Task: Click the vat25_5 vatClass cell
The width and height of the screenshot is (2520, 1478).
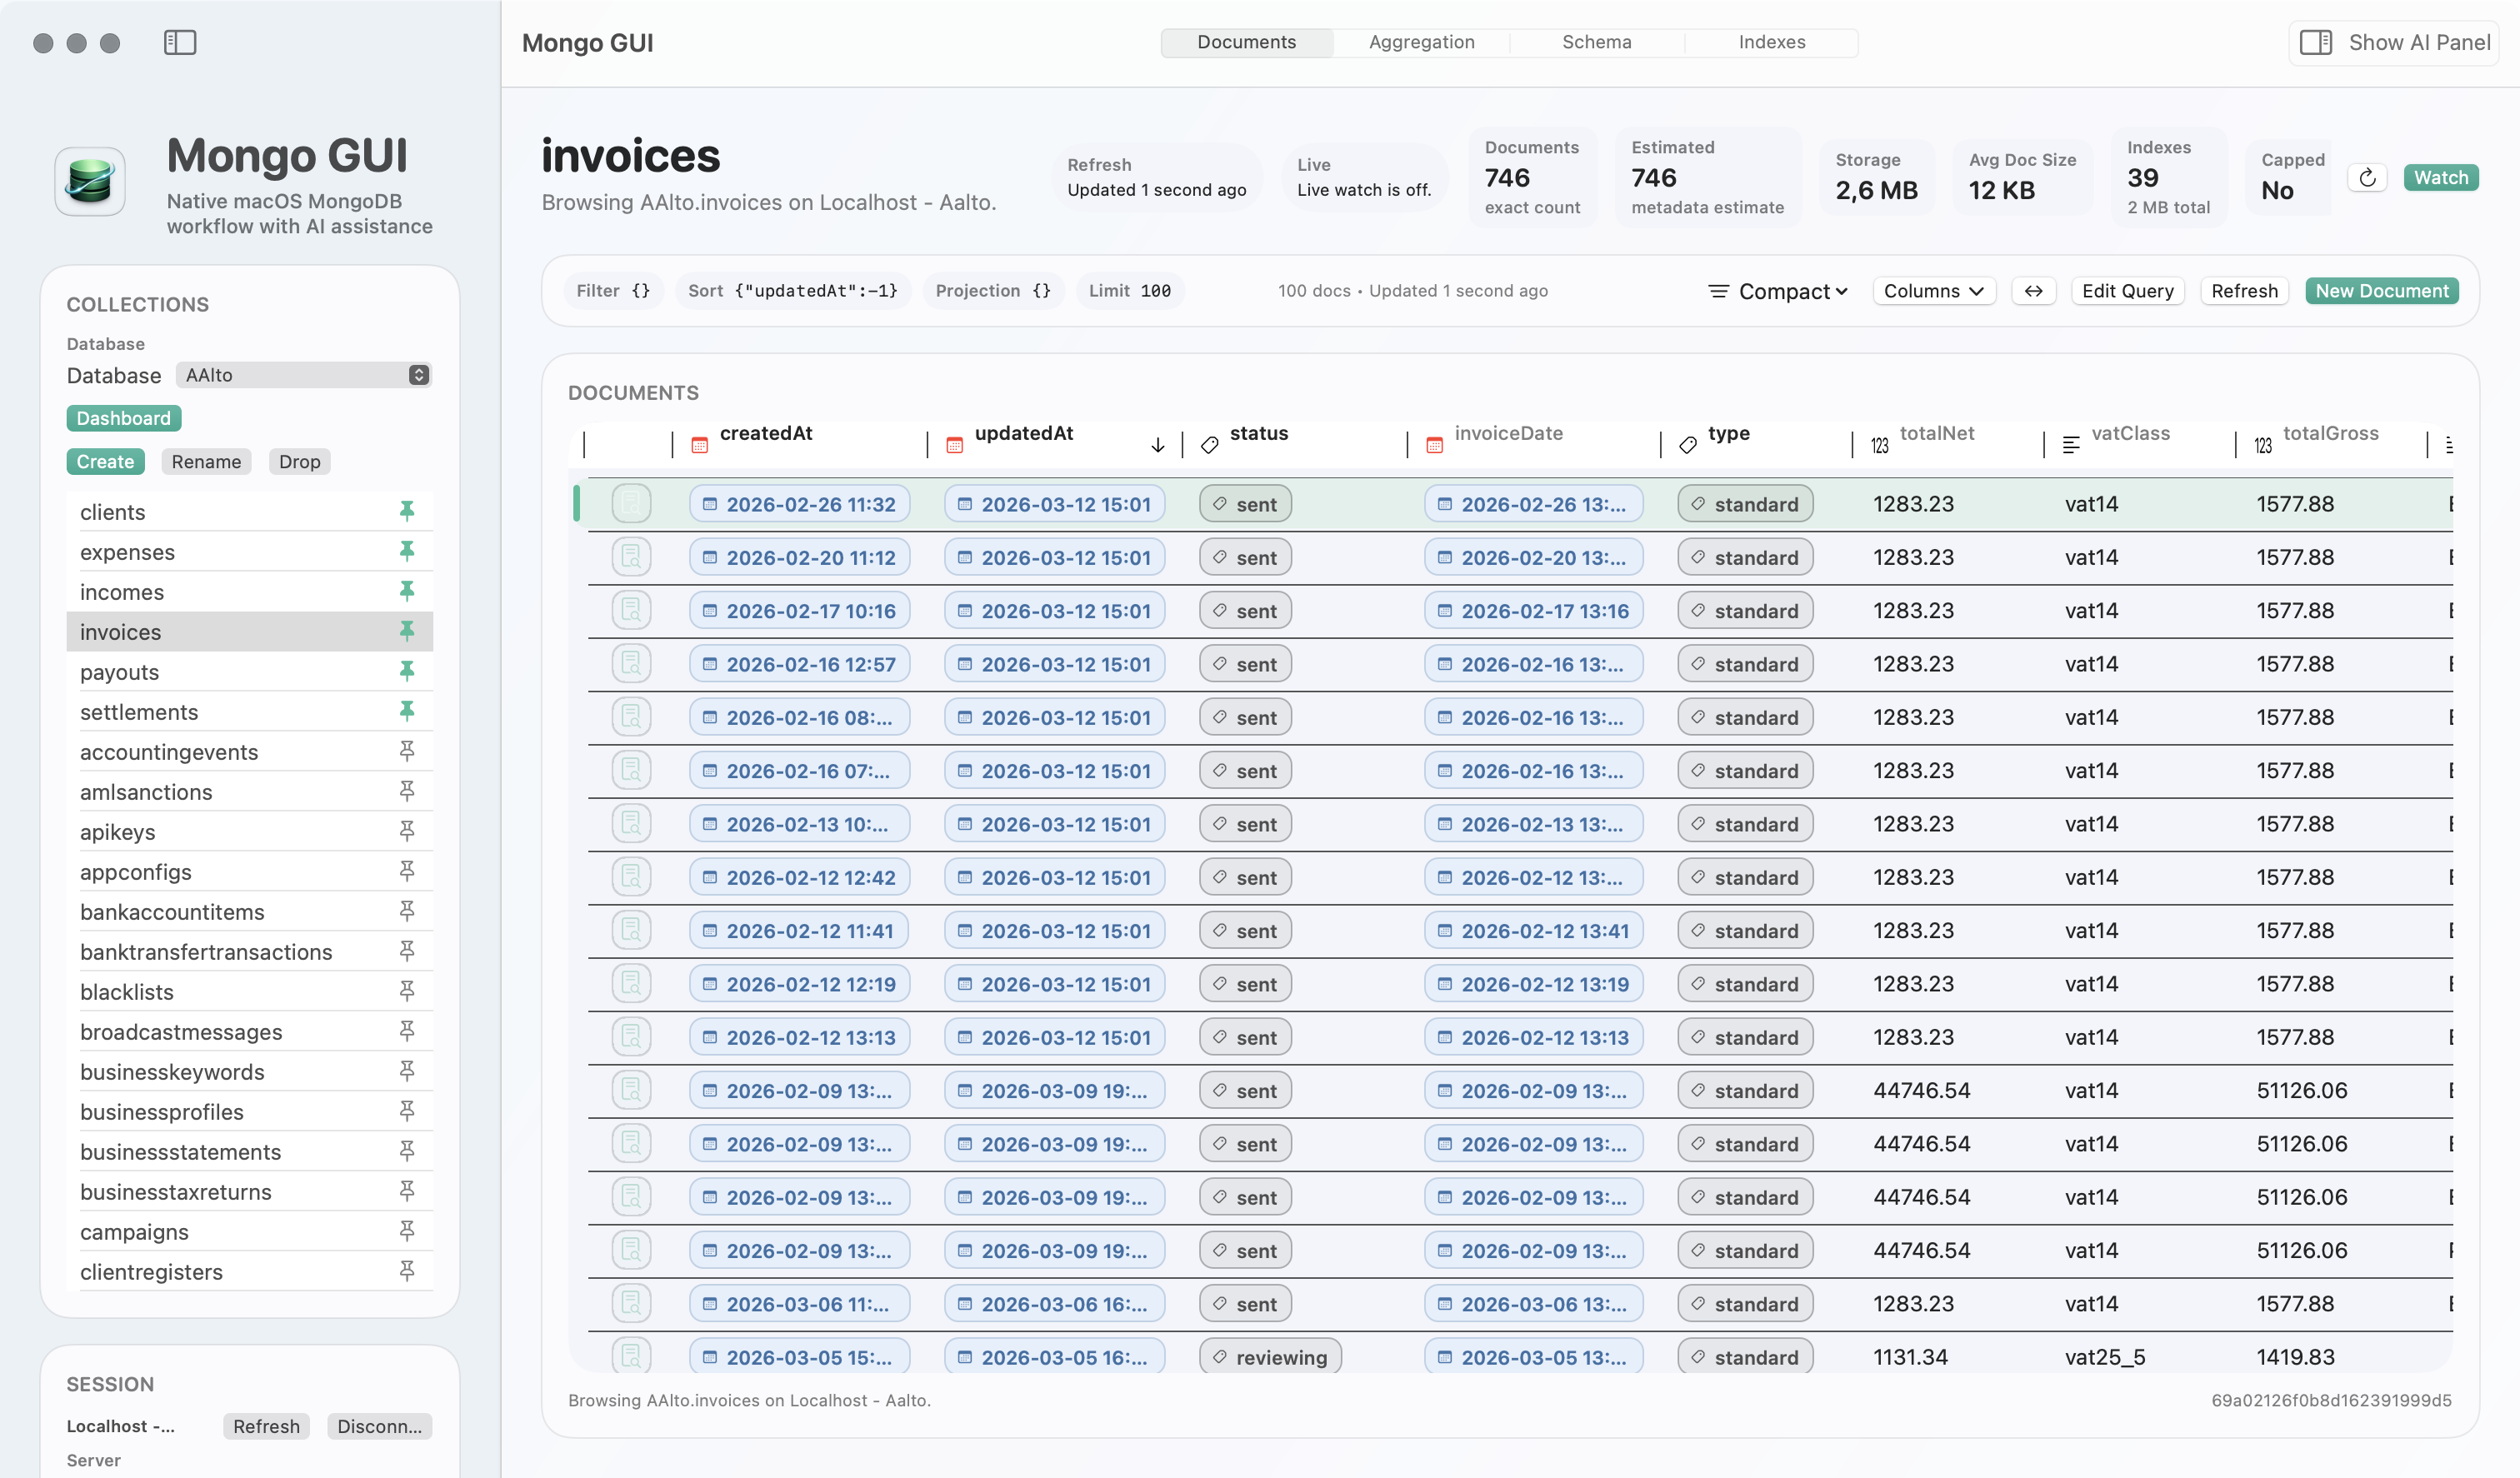Action: 2105,1357
